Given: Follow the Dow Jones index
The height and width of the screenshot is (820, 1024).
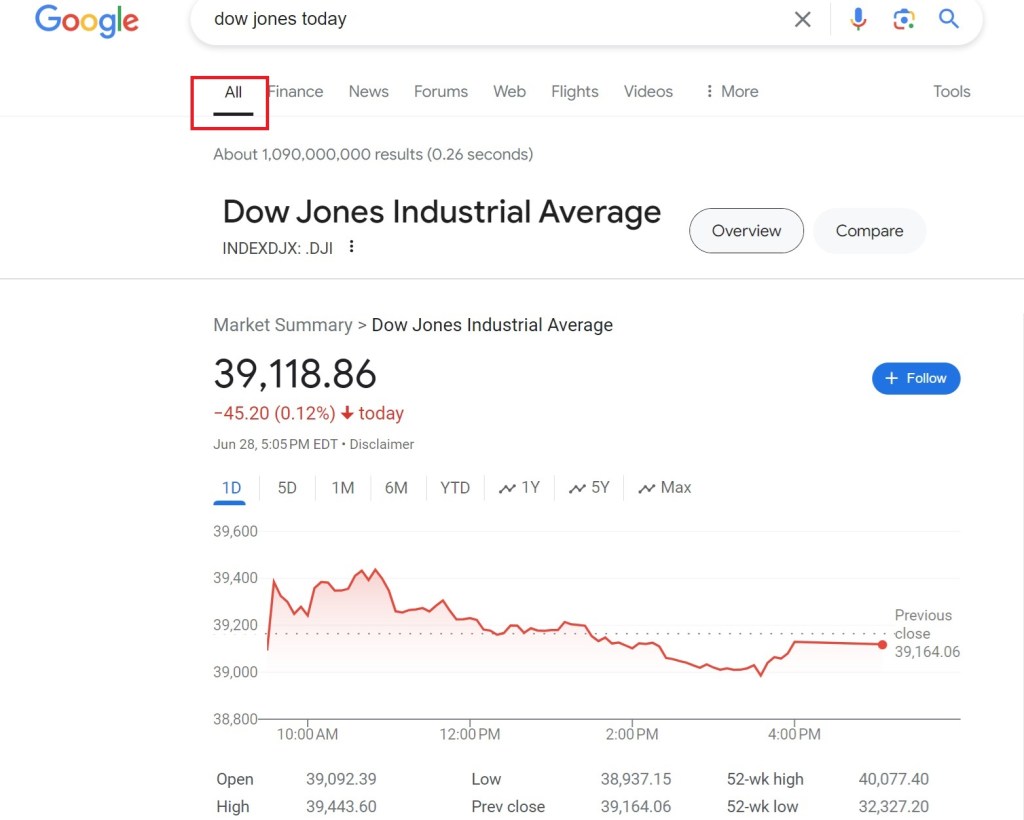Looking at the screenshot, I should click(916, 378).
